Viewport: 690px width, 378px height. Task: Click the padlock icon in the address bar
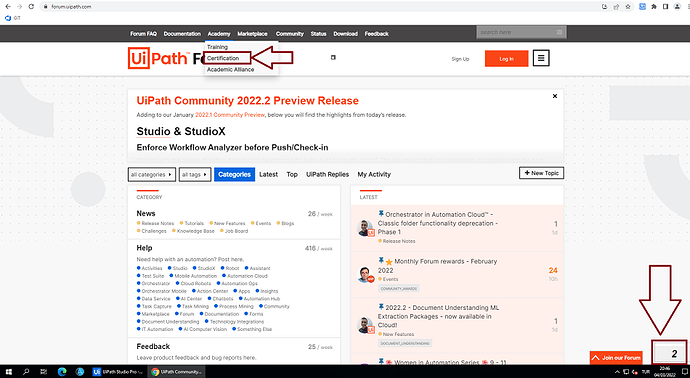[x=45, y=7]
